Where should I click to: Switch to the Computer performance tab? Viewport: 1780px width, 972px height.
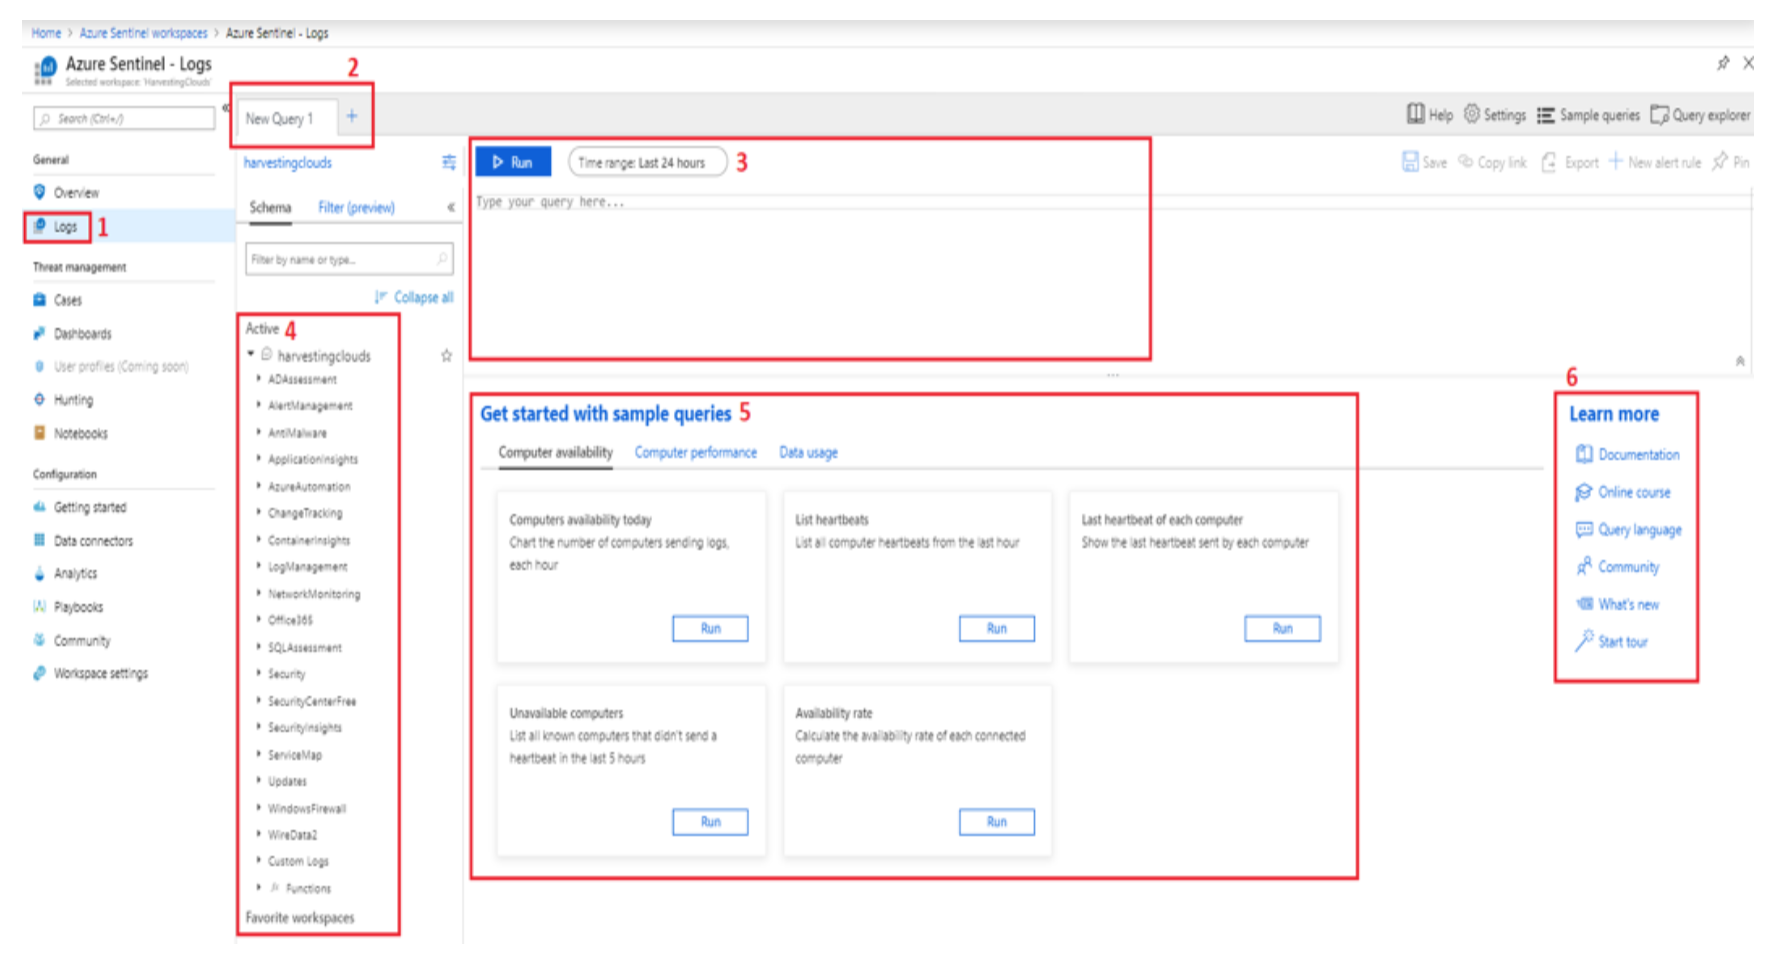coord(695,452)
